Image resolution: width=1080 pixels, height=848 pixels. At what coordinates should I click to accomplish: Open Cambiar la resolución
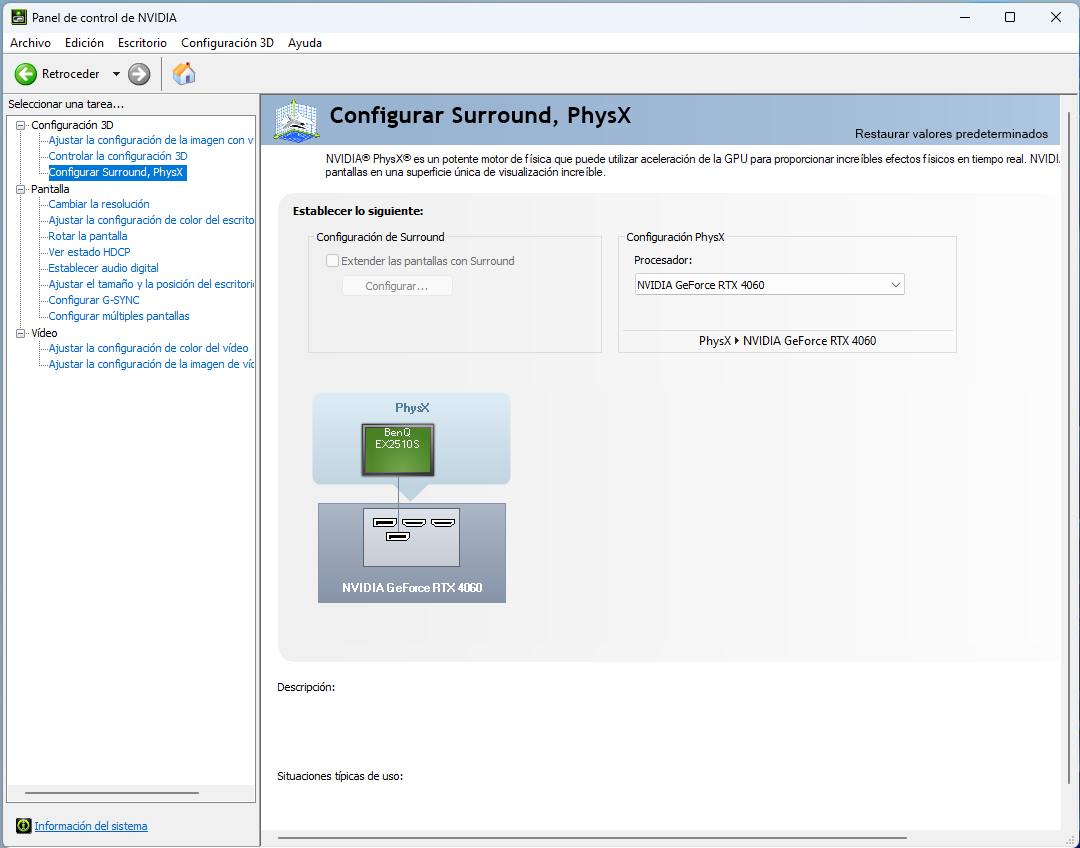[98, 204]
